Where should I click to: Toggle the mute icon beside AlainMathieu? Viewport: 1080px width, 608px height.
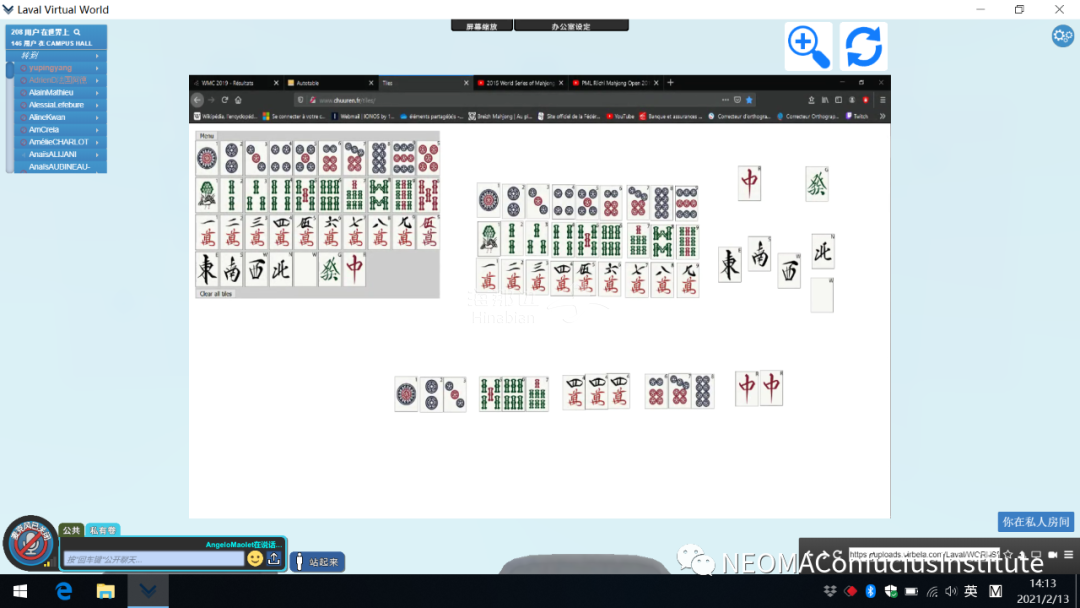tap(24, 93)
